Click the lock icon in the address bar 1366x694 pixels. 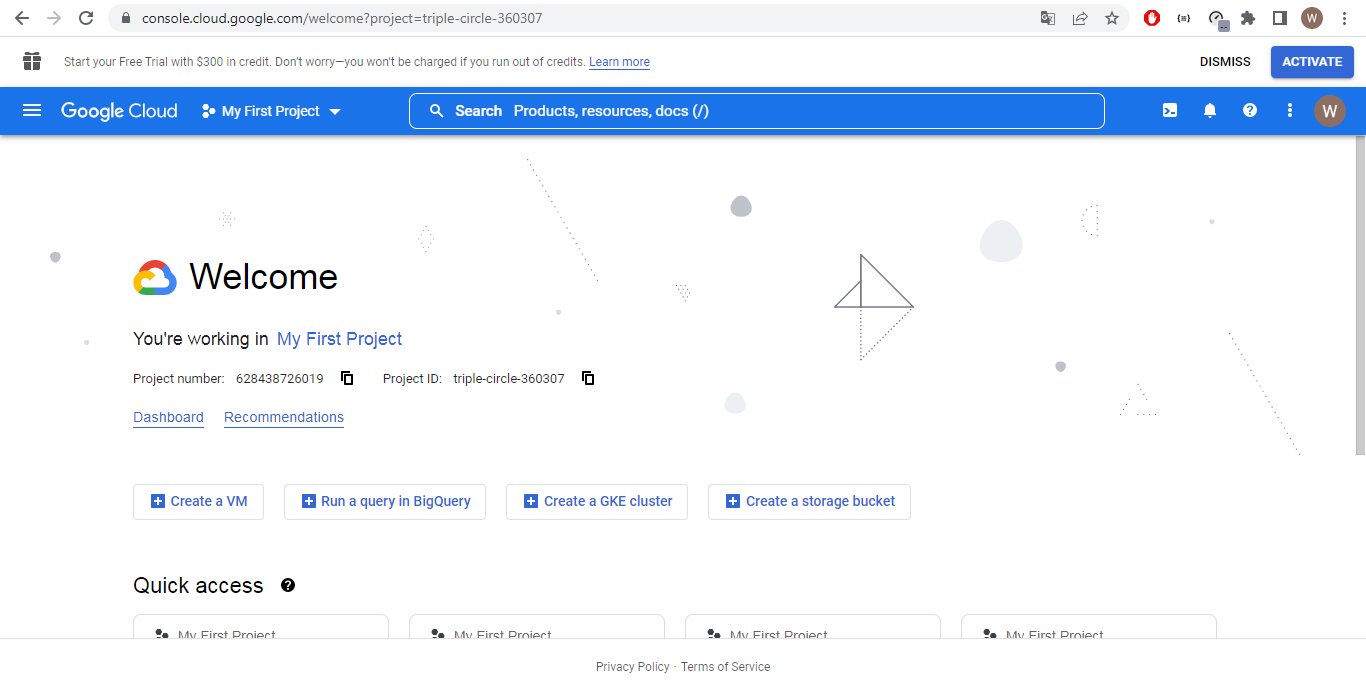tap(125, 18)
